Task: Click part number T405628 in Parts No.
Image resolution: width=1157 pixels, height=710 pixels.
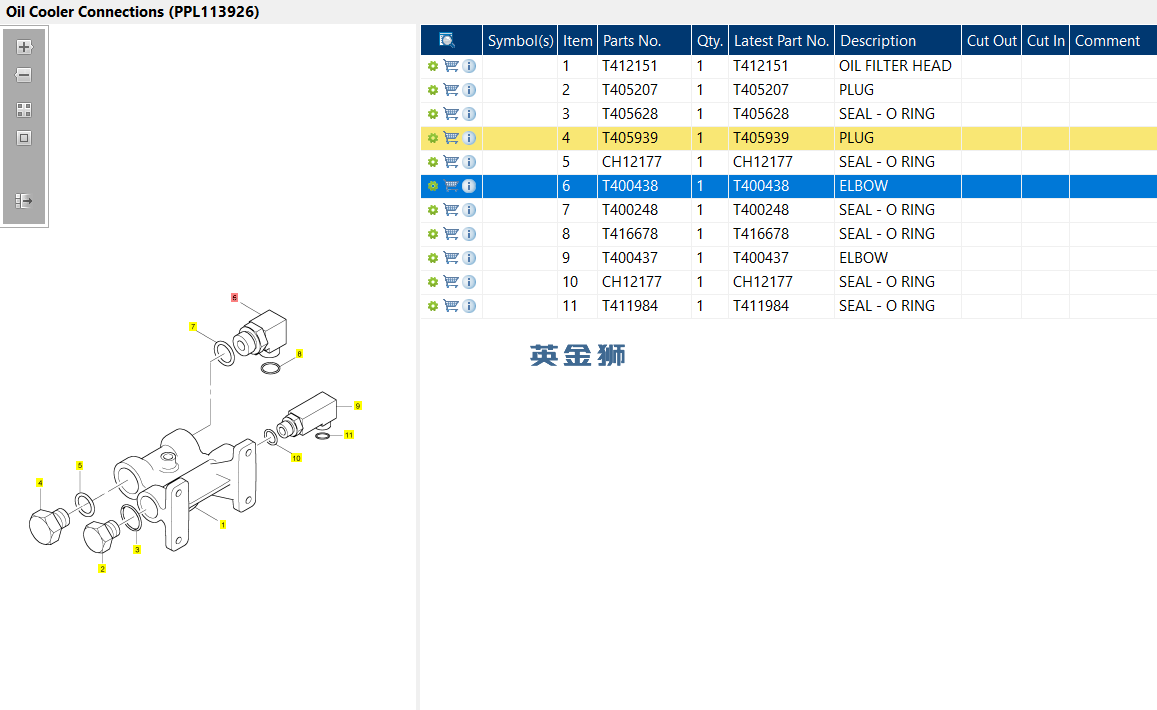Action: coord(629,114)
